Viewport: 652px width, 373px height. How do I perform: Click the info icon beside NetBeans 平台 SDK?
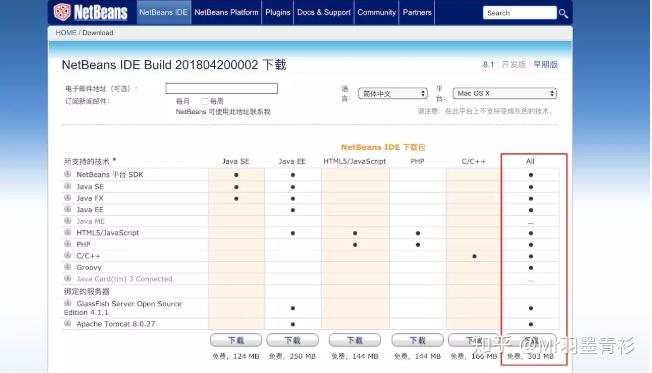tap(68, 174)
